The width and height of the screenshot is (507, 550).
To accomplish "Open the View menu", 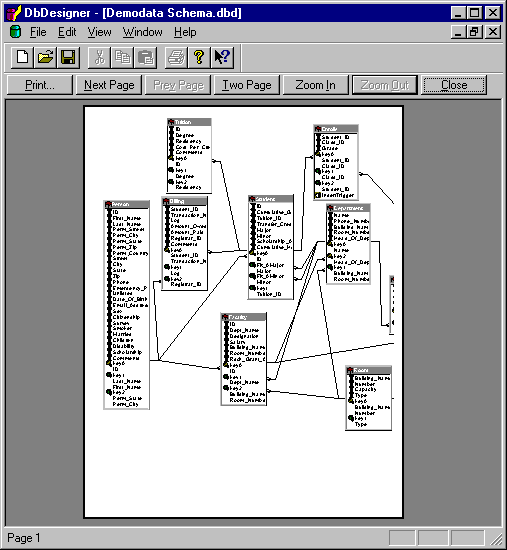I will pyautogui.click(x=99, y=32).
